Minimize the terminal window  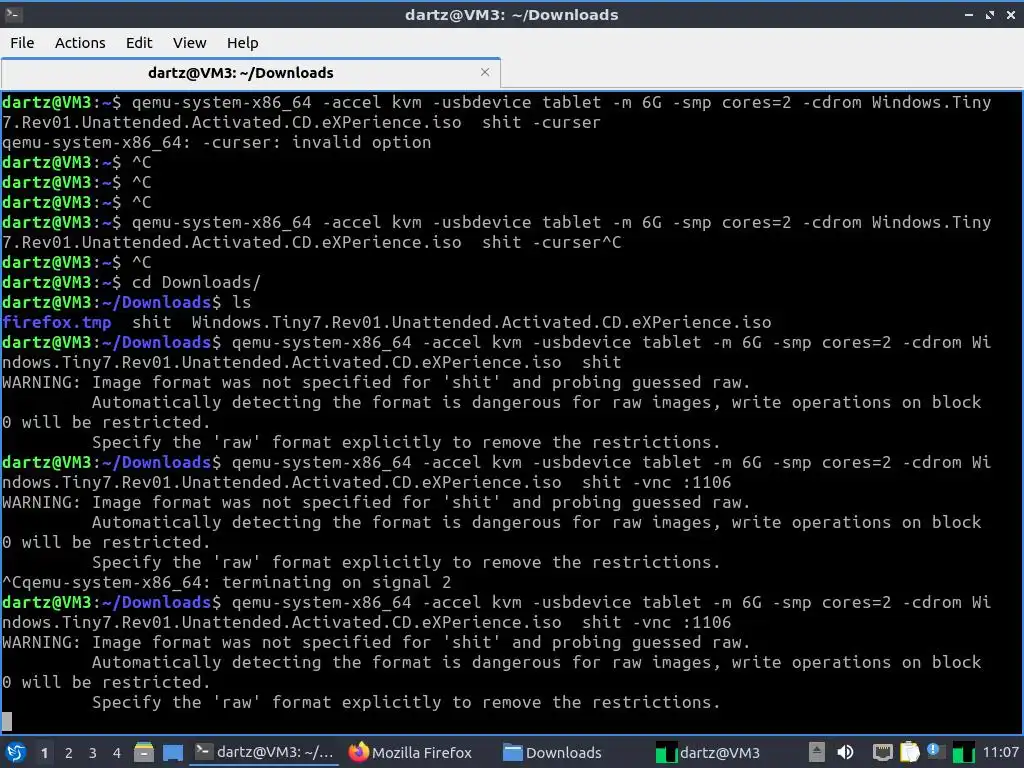tap(969, 14)
